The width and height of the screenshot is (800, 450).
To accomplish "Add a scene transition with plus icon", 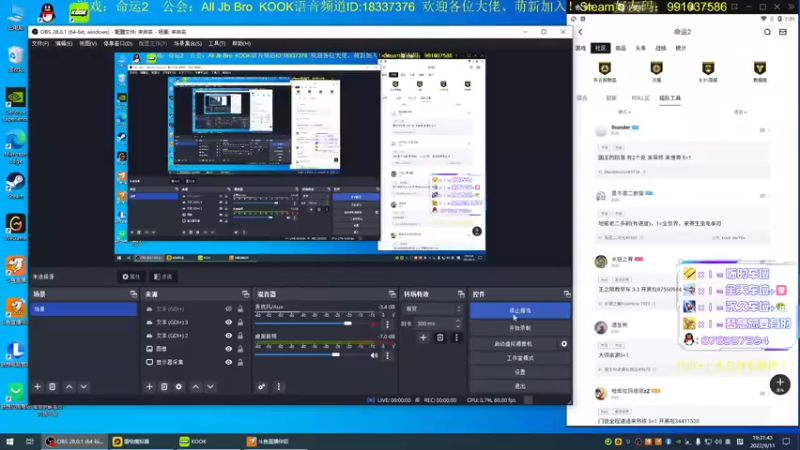I will click(423, 337).
